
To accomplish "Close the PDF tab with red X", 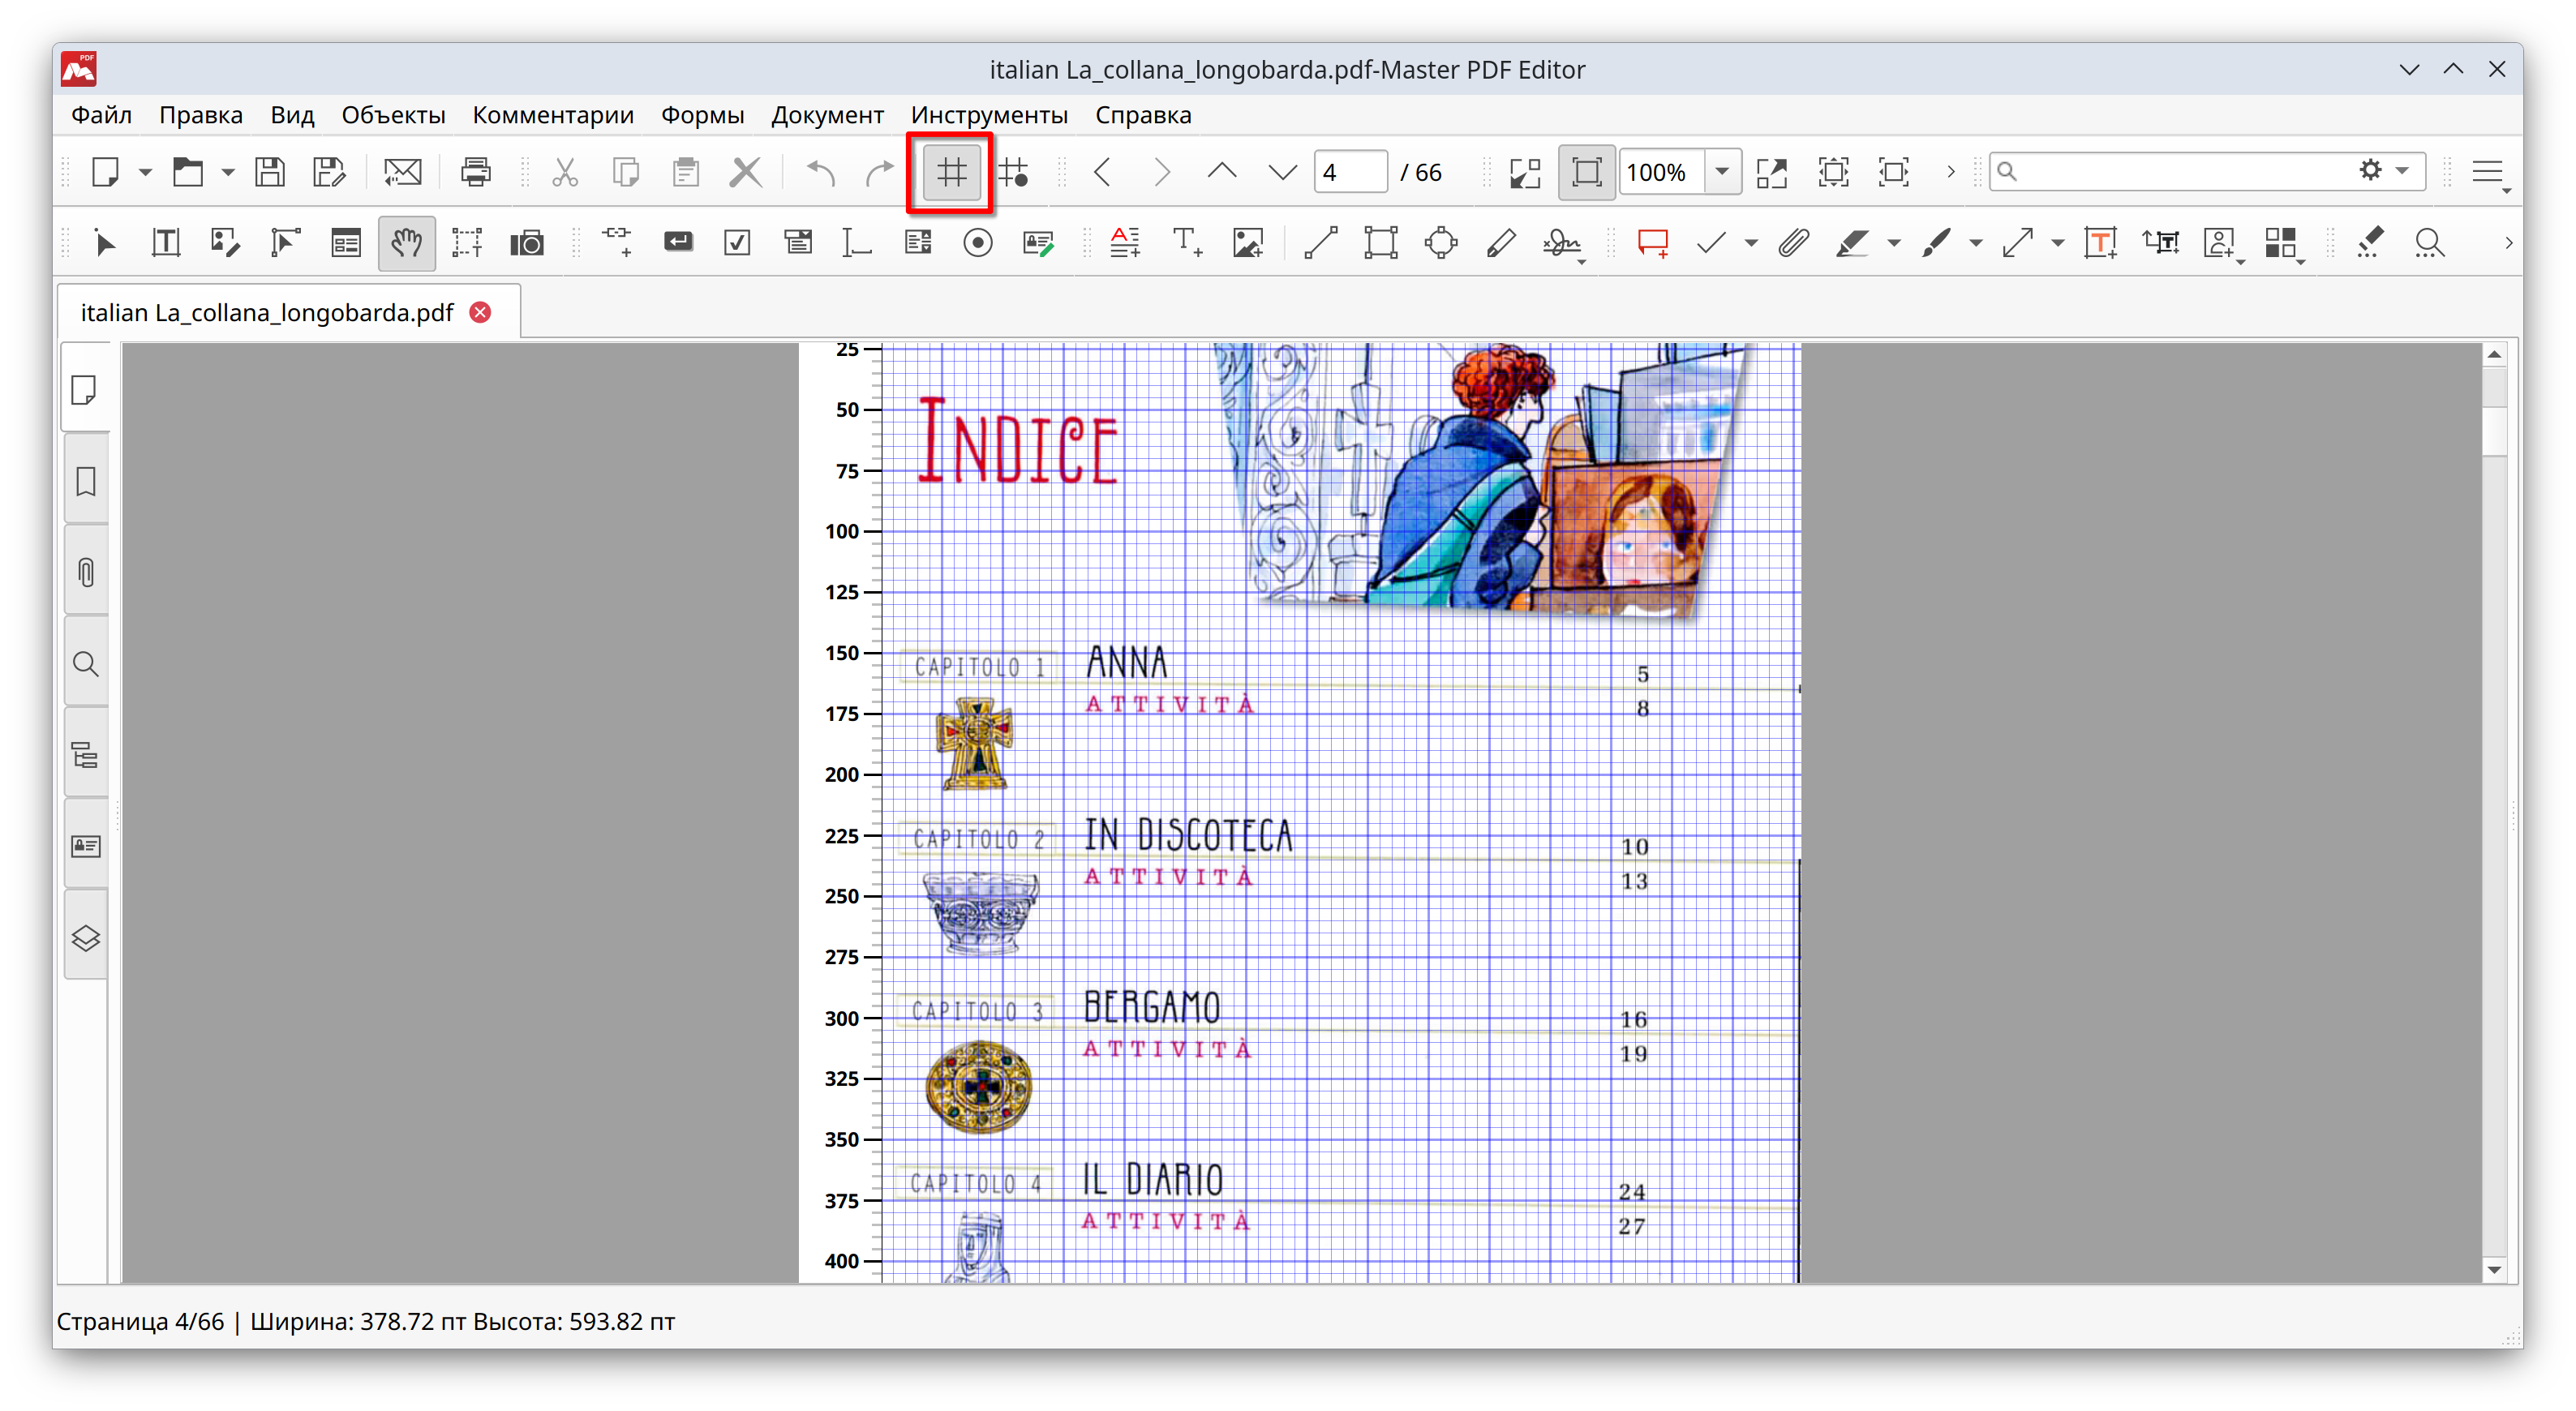I will [481, 312].
